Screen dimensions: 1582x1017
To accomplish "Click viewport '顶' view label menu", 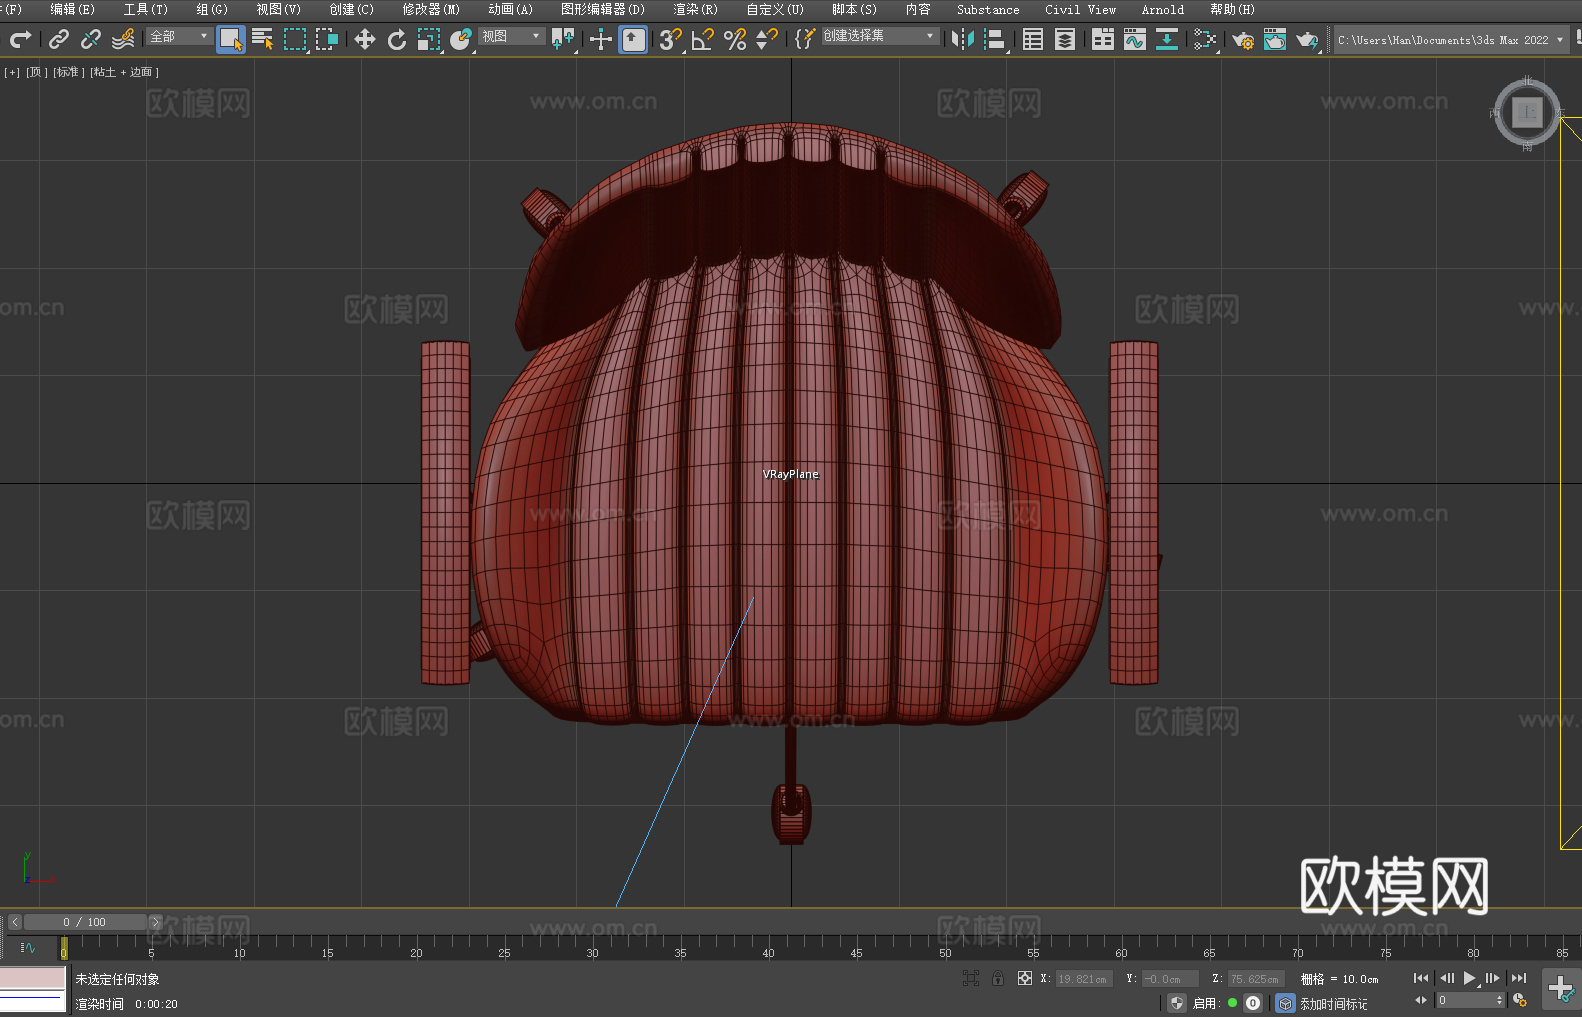I will pyautogui.click(x=37, y=72).
